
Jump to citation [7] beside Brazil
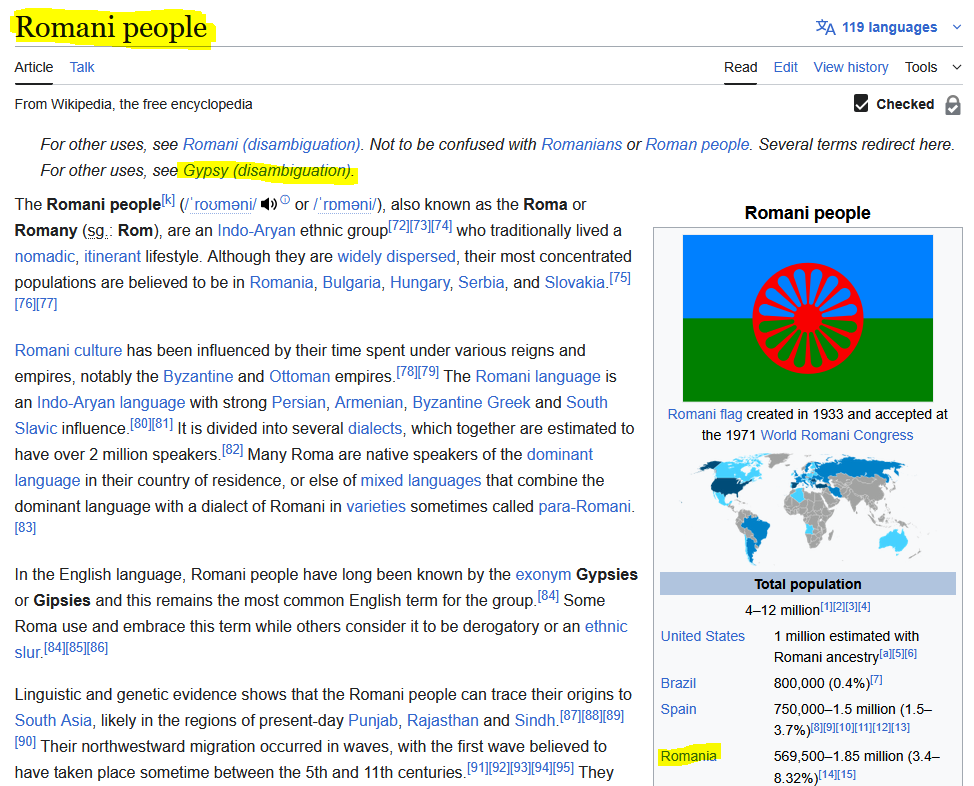coord(876,680)
